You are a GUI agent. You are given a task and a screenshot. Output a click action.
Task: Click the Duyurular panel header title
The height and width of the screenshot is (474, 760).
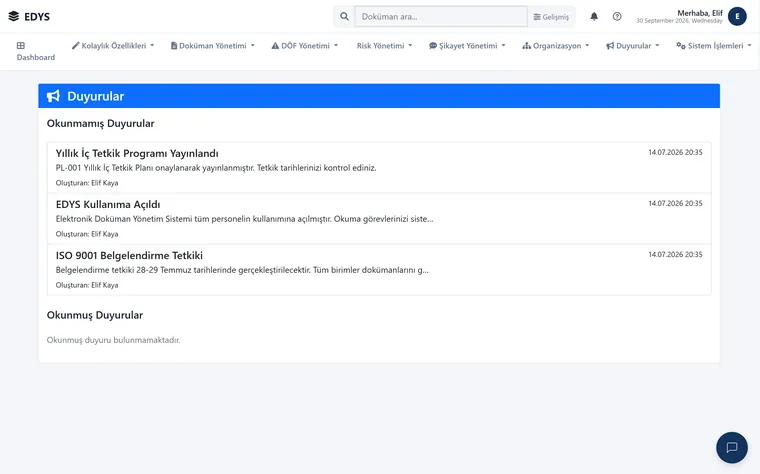(95, 96)
